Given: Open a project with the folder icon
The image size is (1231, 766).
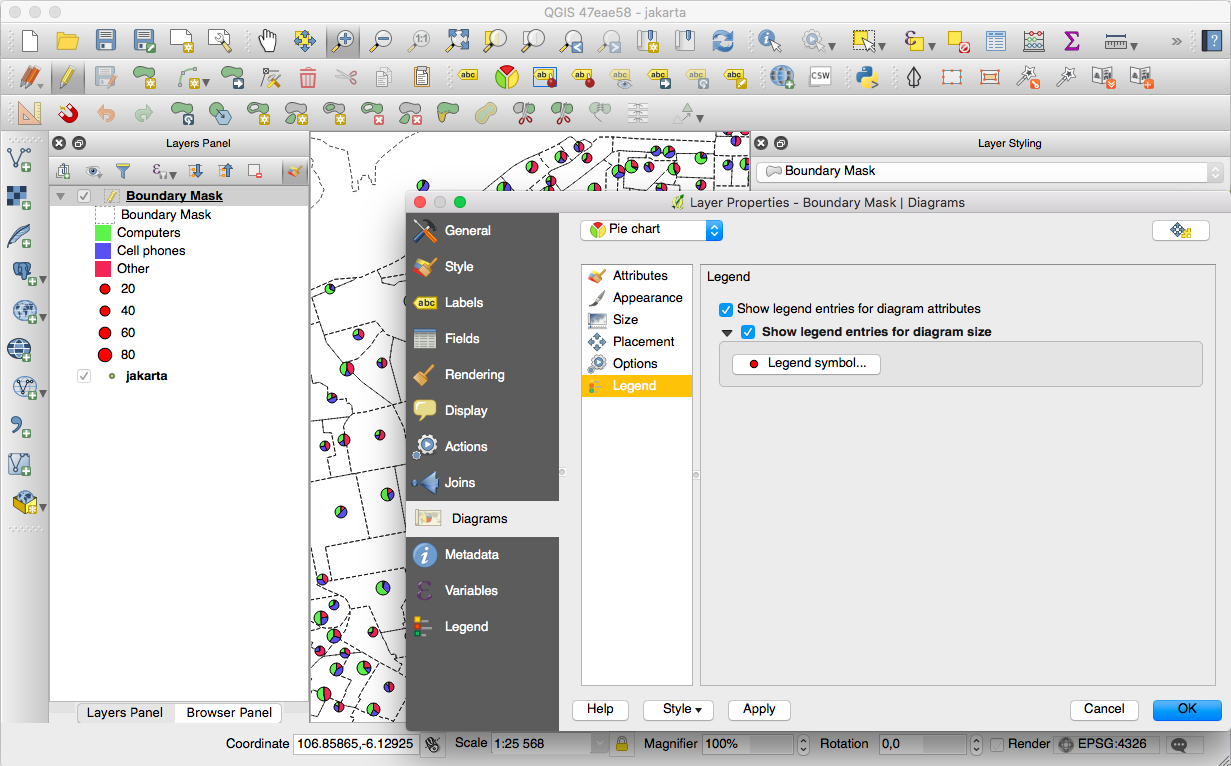Looking at the screenshot, I should pyautogui.click(x=67, y=41).
